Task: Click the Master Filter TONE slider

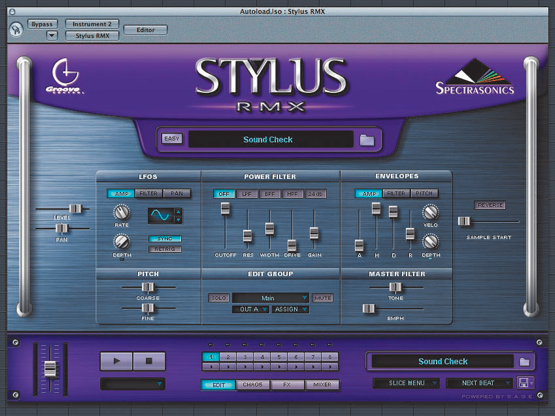Action: (x=395, y=287)
